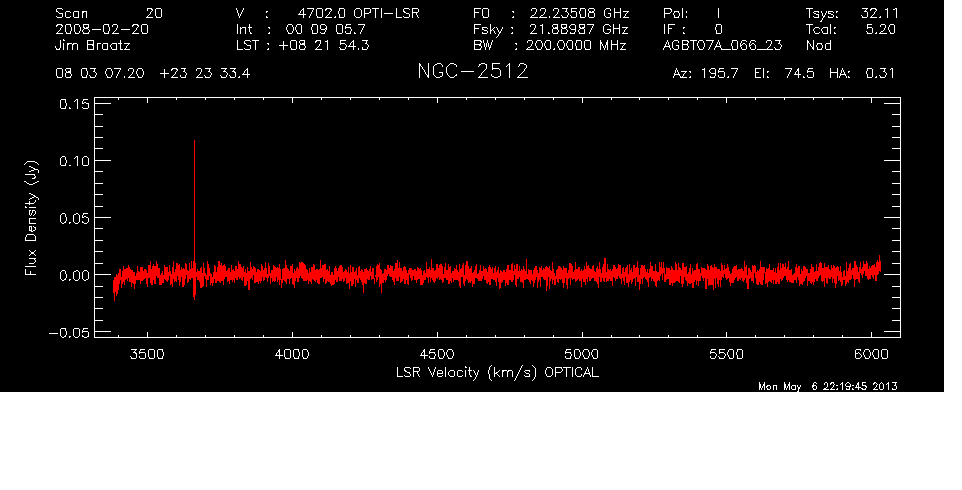
Task: Select the right ascension 08 03 07.20
Action: [x=100, y=74]
